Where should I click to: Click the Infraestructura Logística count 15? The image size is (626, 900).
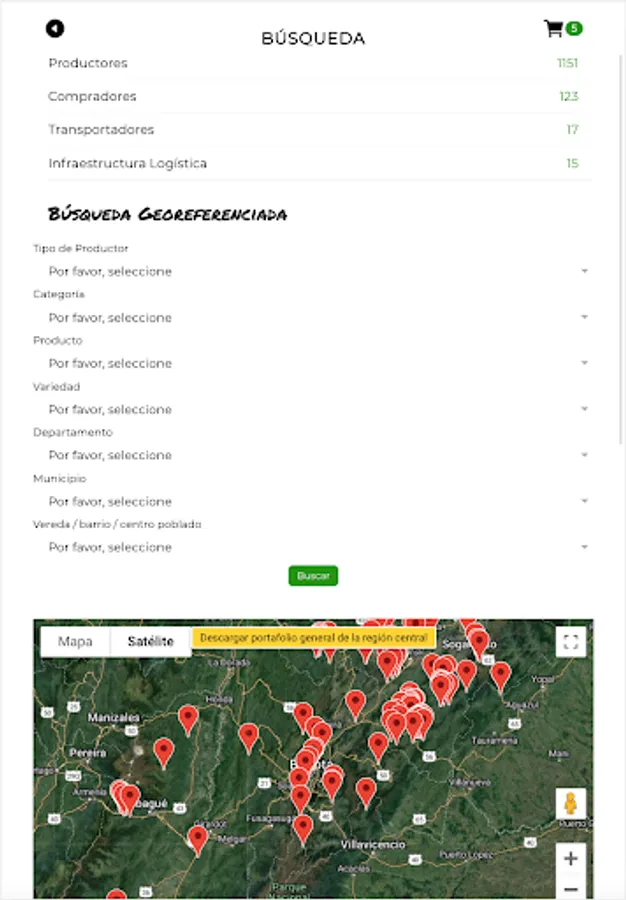(x=573, y=163)
